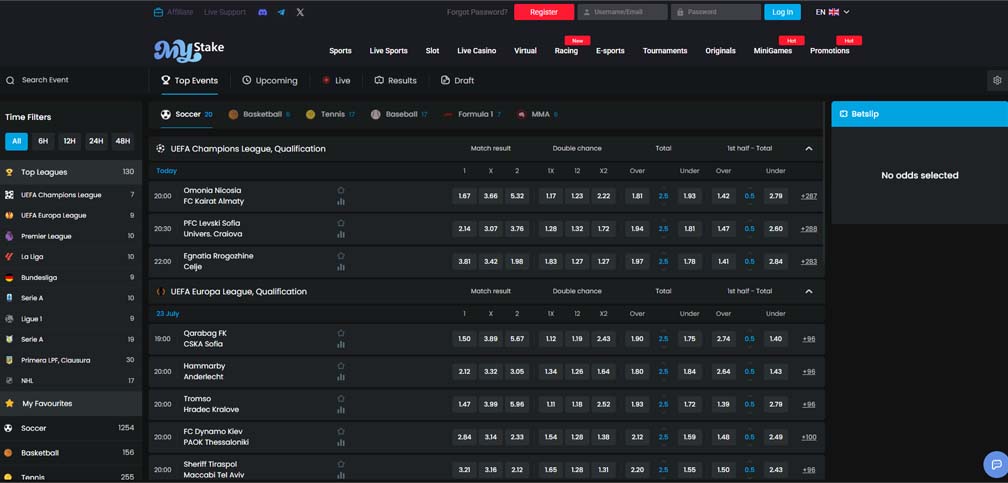Viewport: 1008px width, 483px height.
Task: Select the 12H time filter
Action: [x=69, y=141]
